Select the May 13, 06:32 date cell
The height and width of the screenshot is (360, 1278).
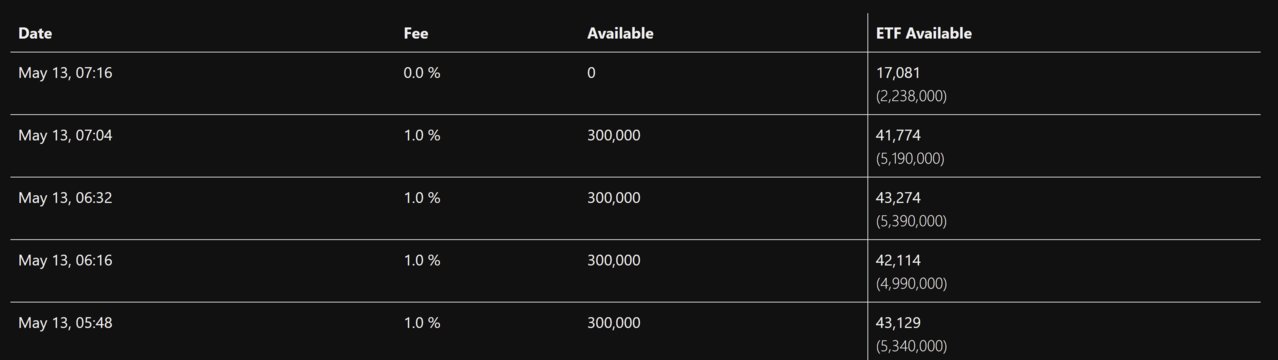click(65, 198)
